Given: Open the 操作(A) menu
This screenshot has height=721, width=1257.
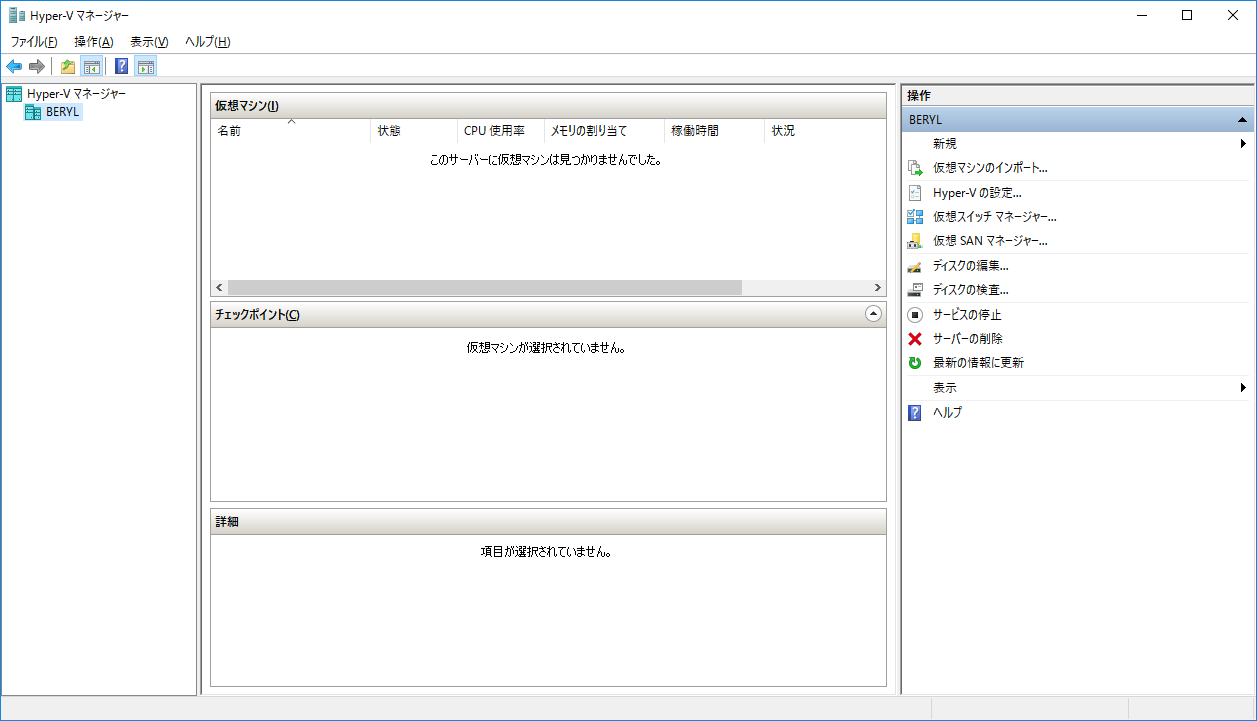Looking at the screenshot, I should [x=94, y=42].
